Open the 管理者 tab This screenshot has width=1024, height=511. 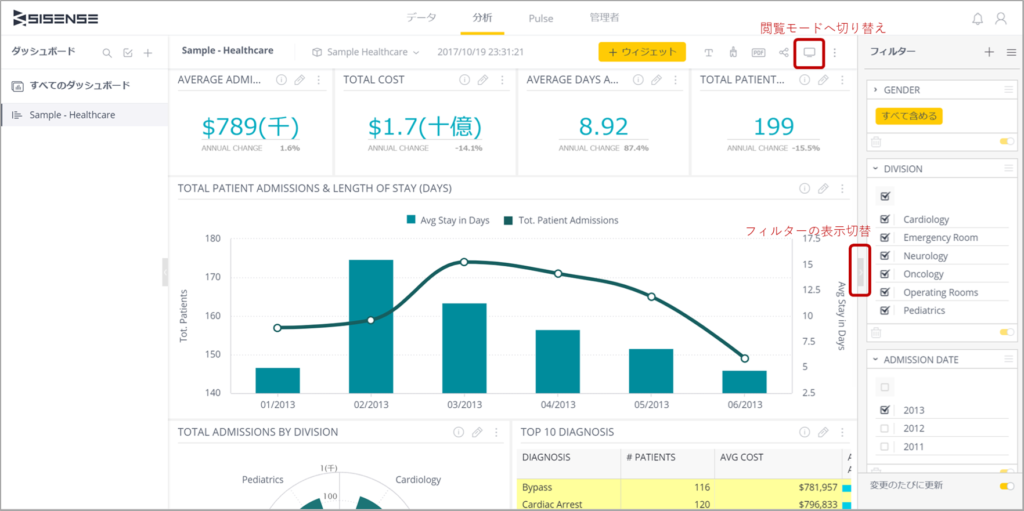(x=604, y=18)
